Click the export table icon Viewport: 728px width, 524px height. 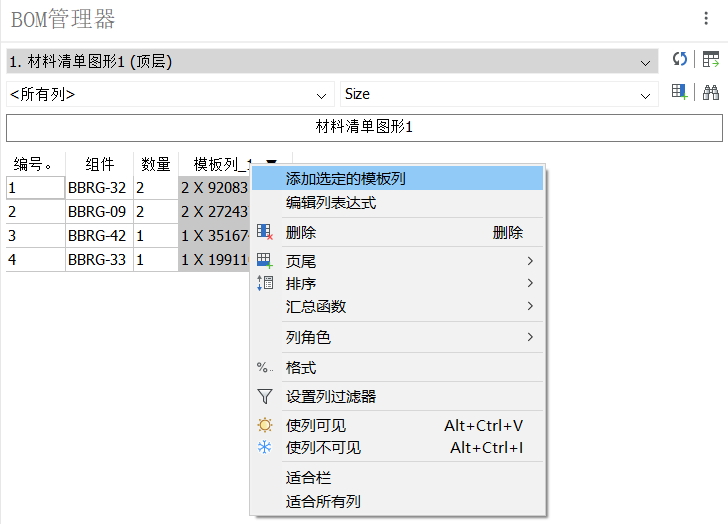(x=711, y=60)
